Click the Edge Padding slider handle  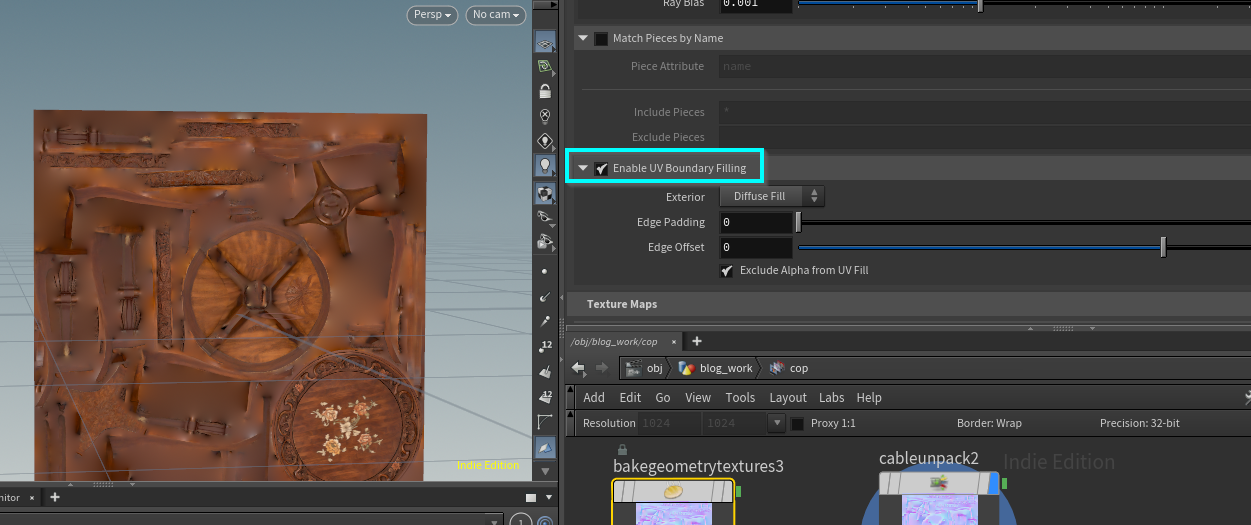pyautogui.click(x=798, y=222)
